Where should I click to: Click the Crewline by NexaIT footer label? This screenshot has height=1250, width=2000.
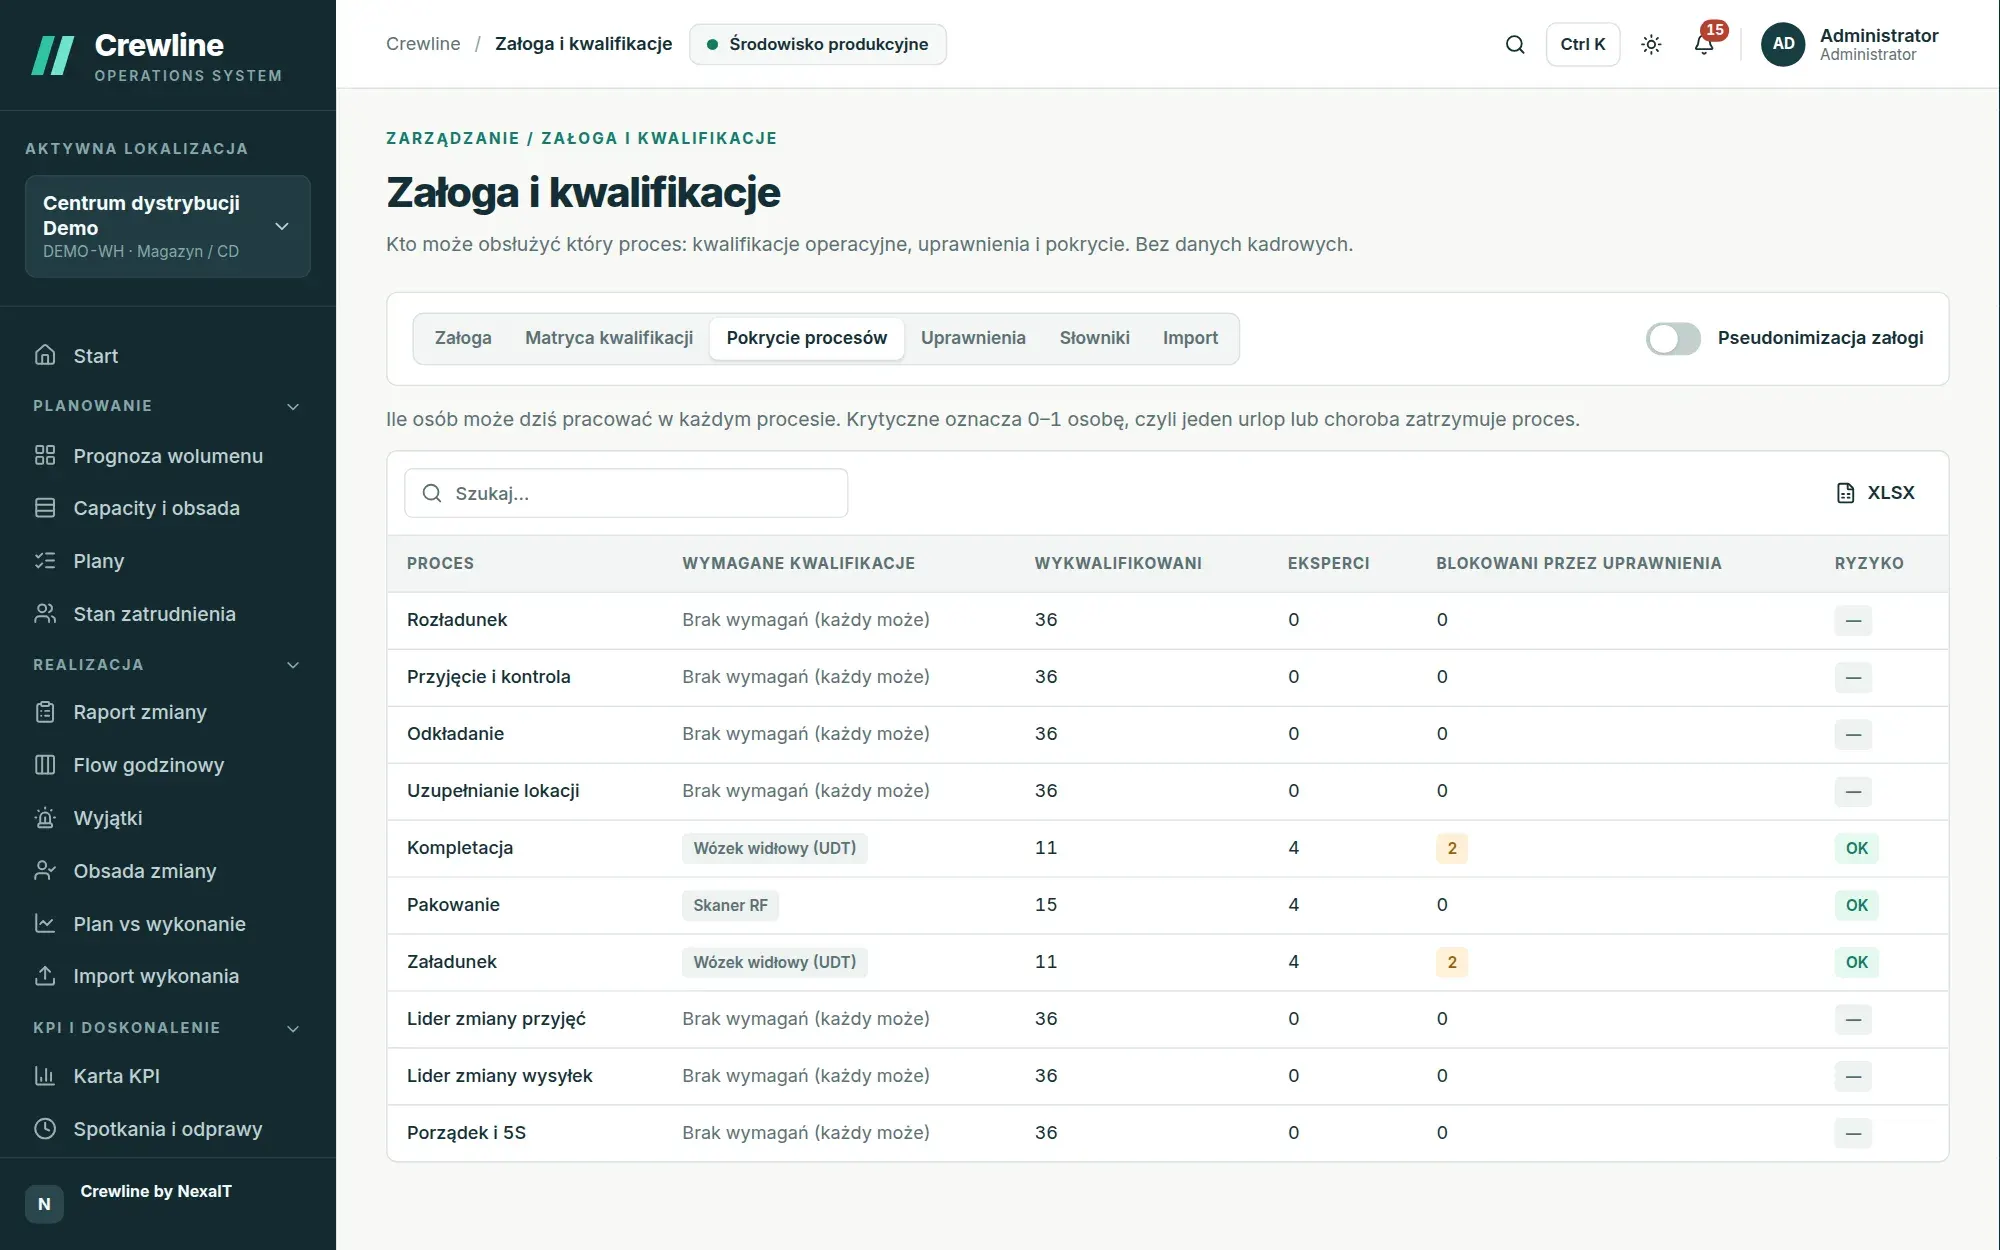(x=156, y=1191)
